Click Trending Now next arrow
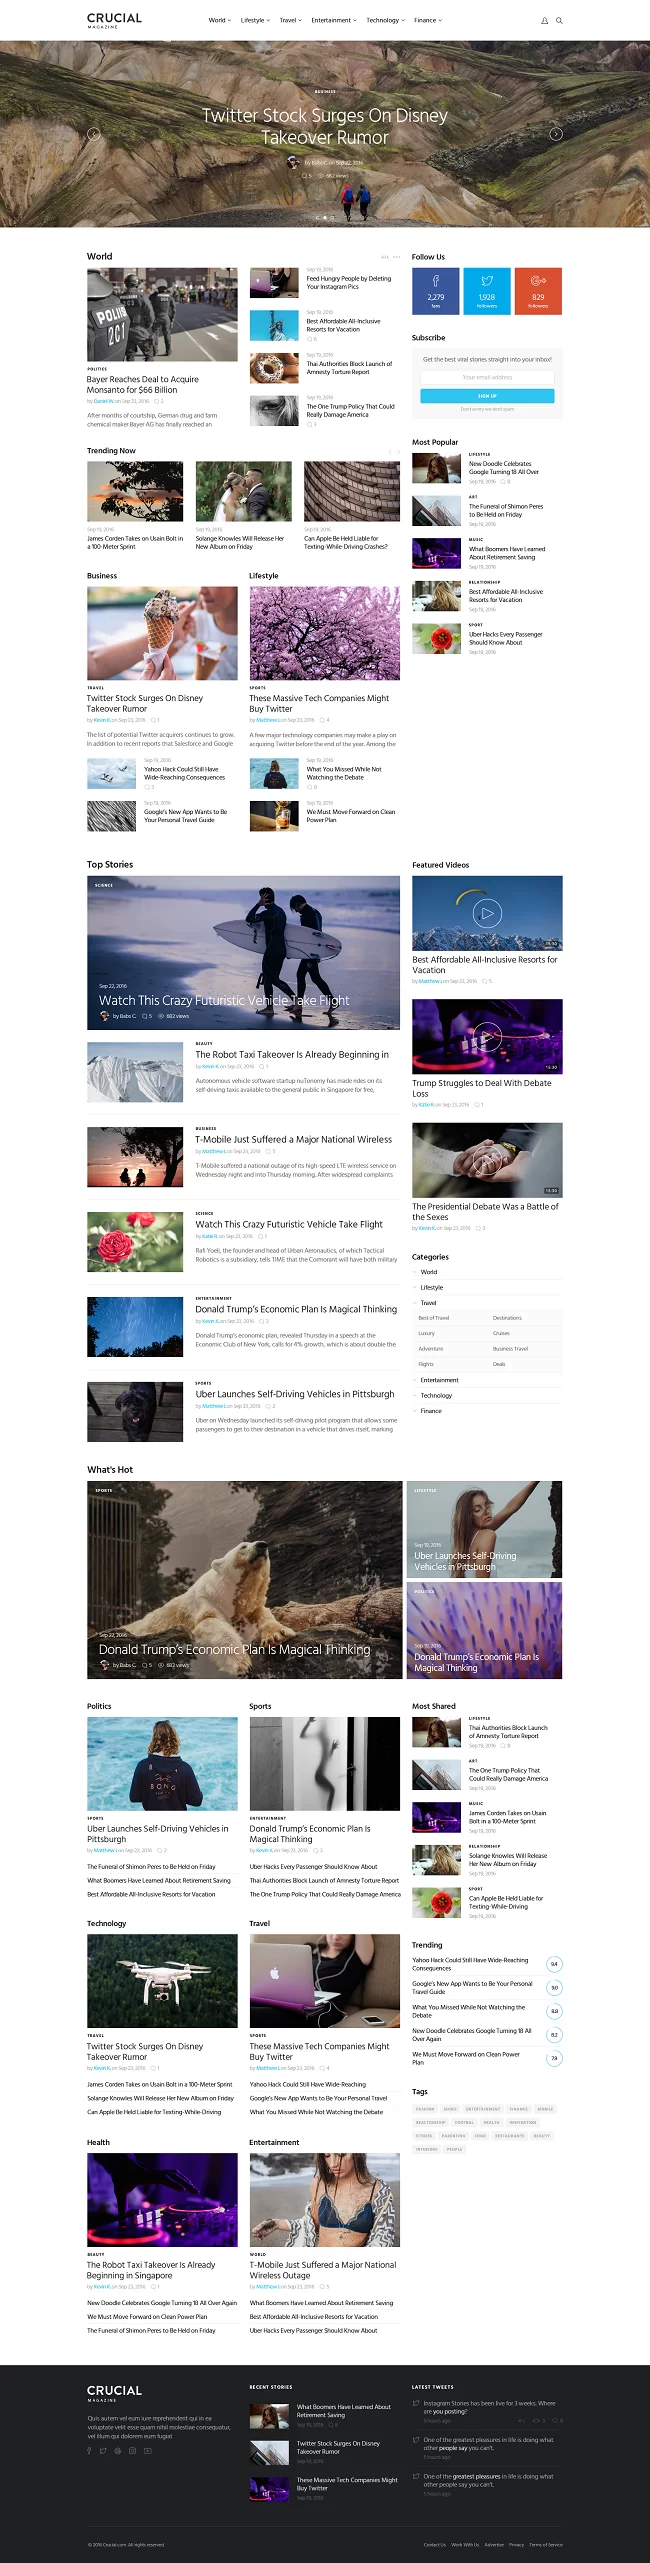Viewport: 650px width, 2563px height. coord(397,452)
